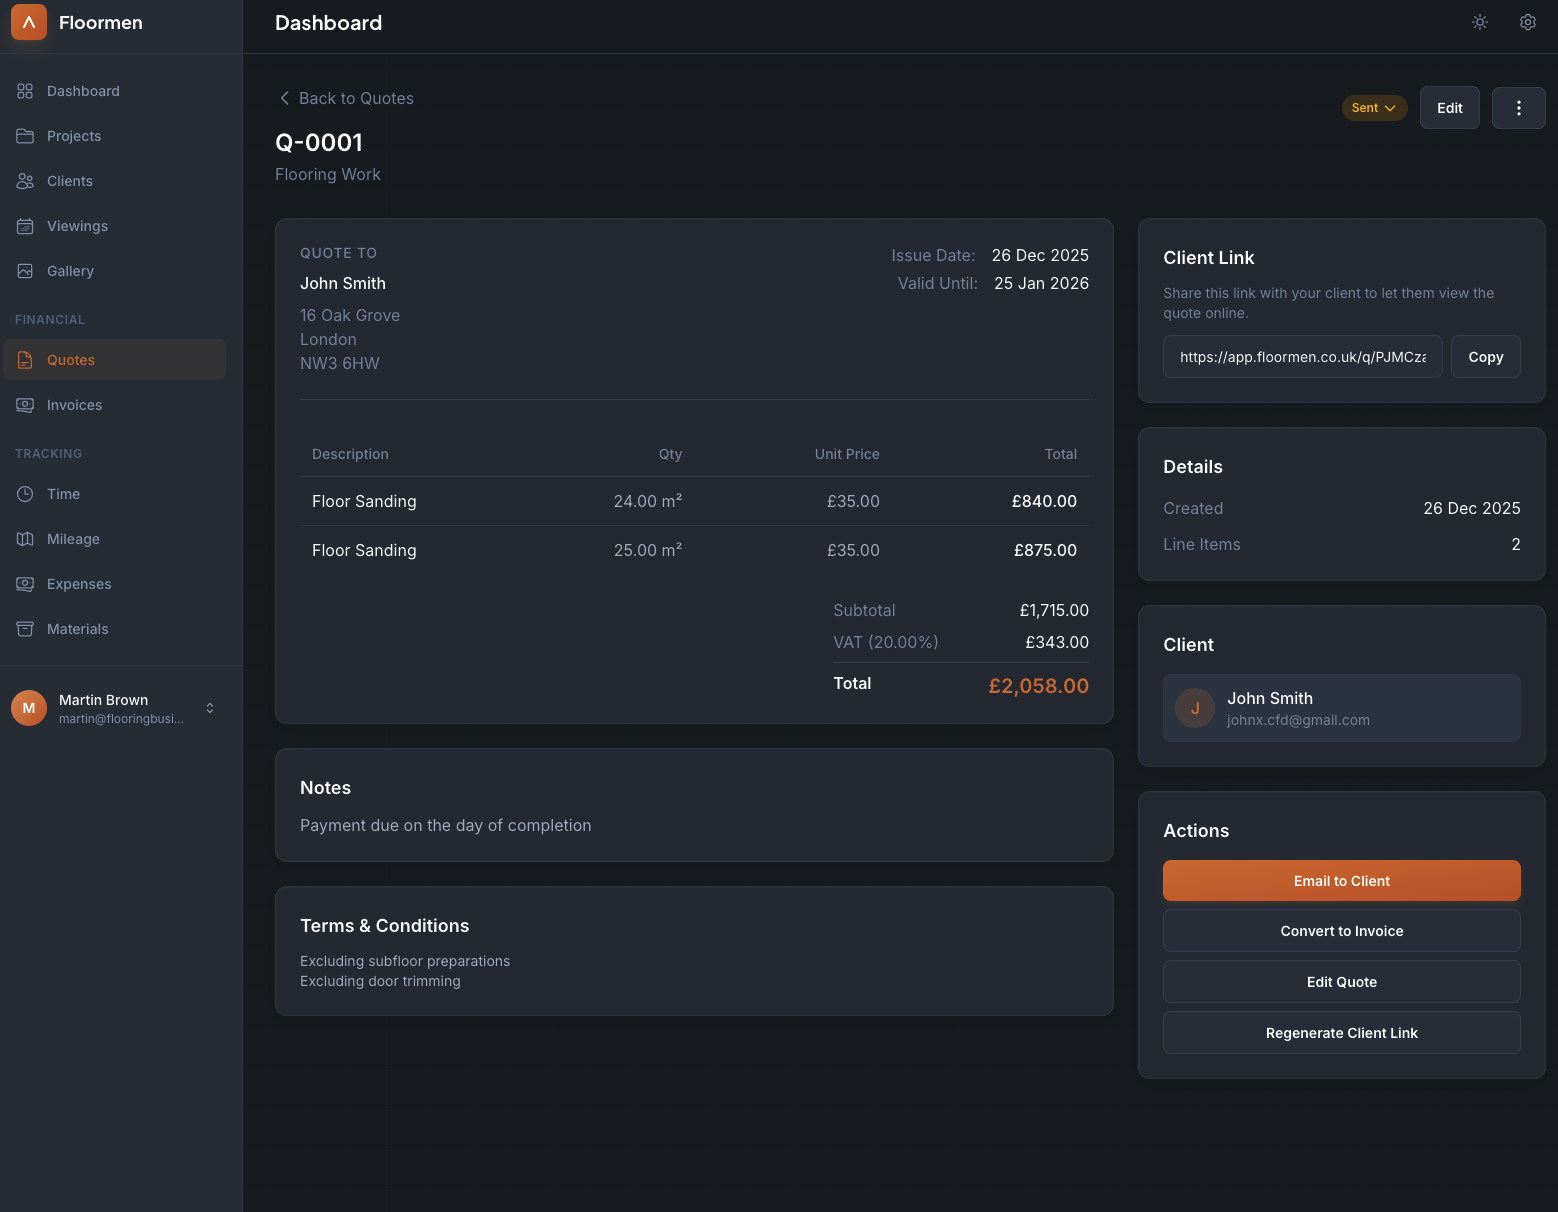Screen dimensions: 1558x1212
Task: Open the three-dot more options menu
Action: pyautogui.click(x=1518, y=108)
